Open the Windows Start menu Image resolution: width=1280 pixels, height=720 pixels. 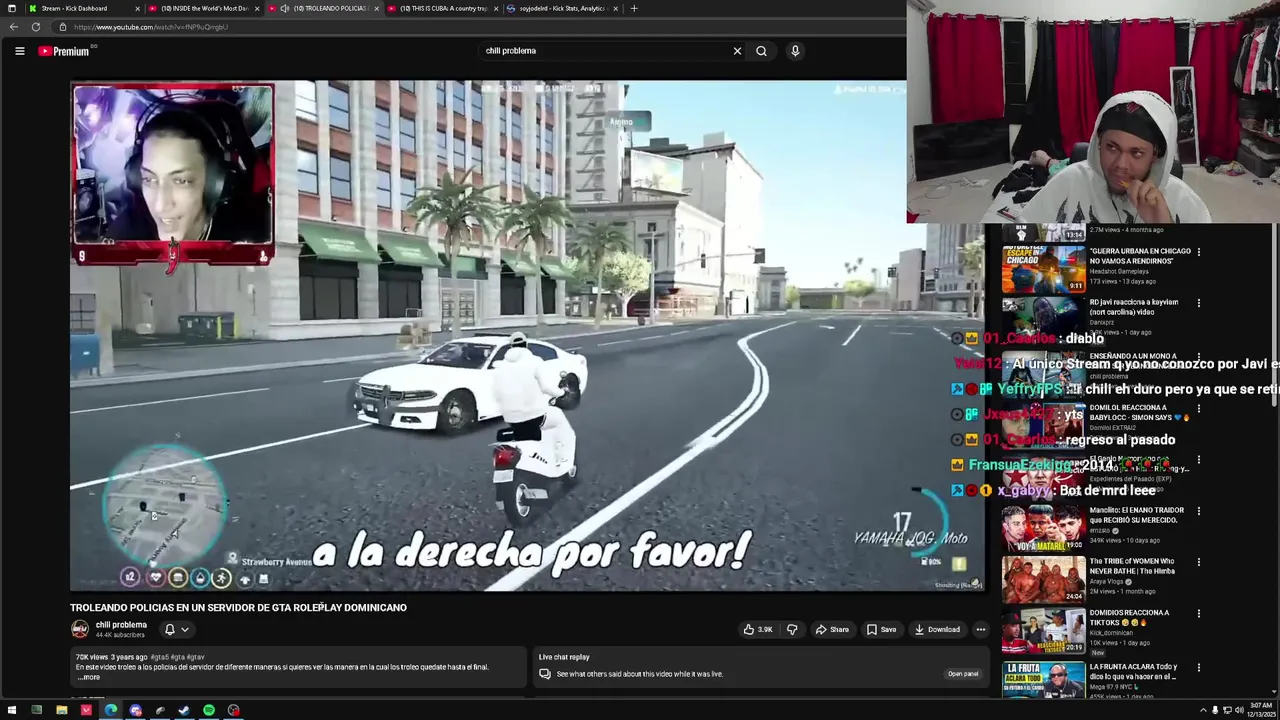click(12, 710)
